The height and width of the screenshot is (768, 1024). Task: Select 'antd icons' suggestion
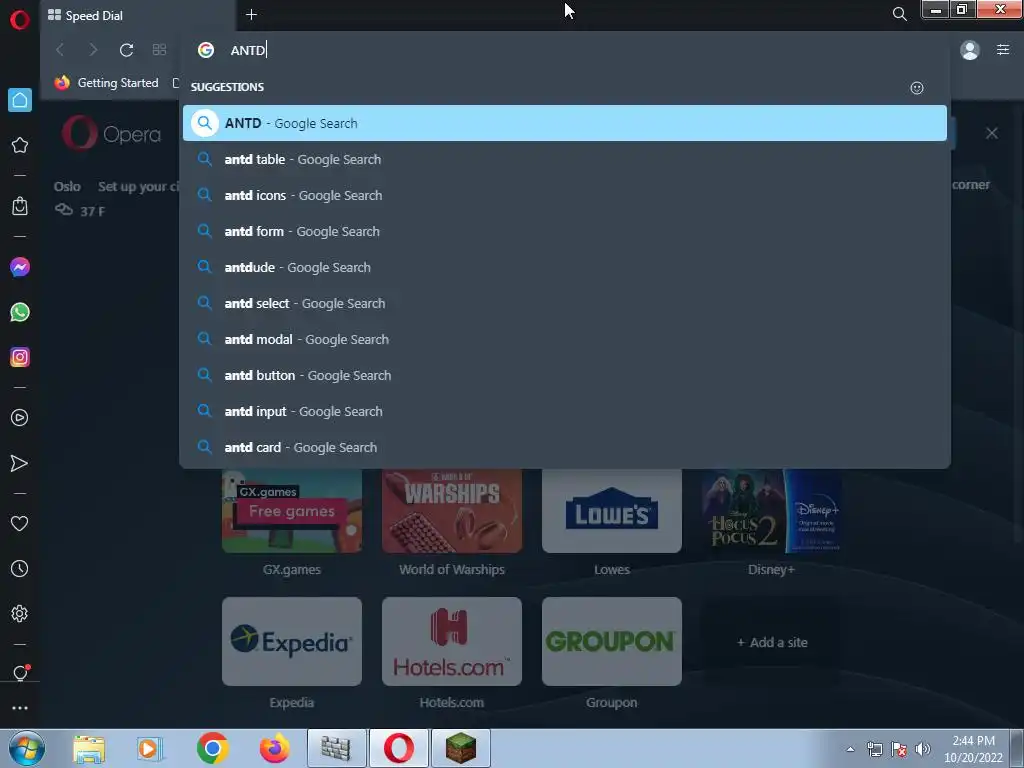(x=565, y=195)
